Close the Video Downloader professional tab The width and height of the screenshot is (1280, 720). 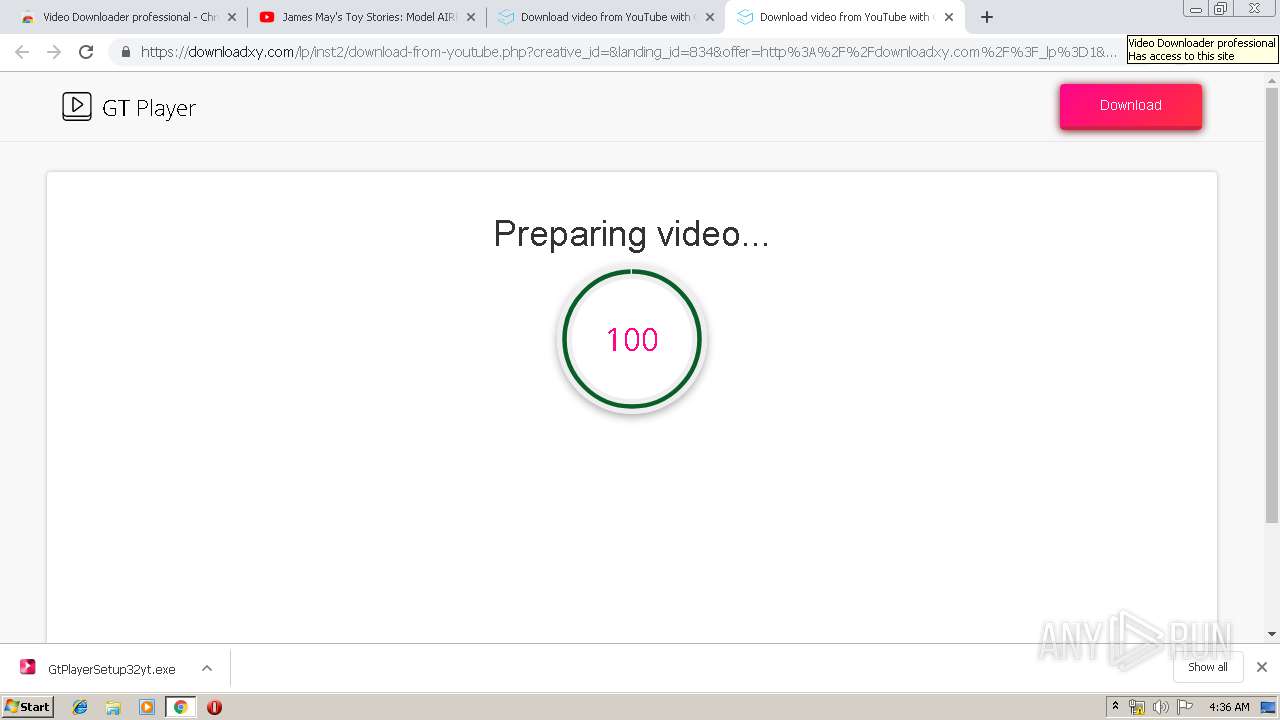[x=232, y=17]
